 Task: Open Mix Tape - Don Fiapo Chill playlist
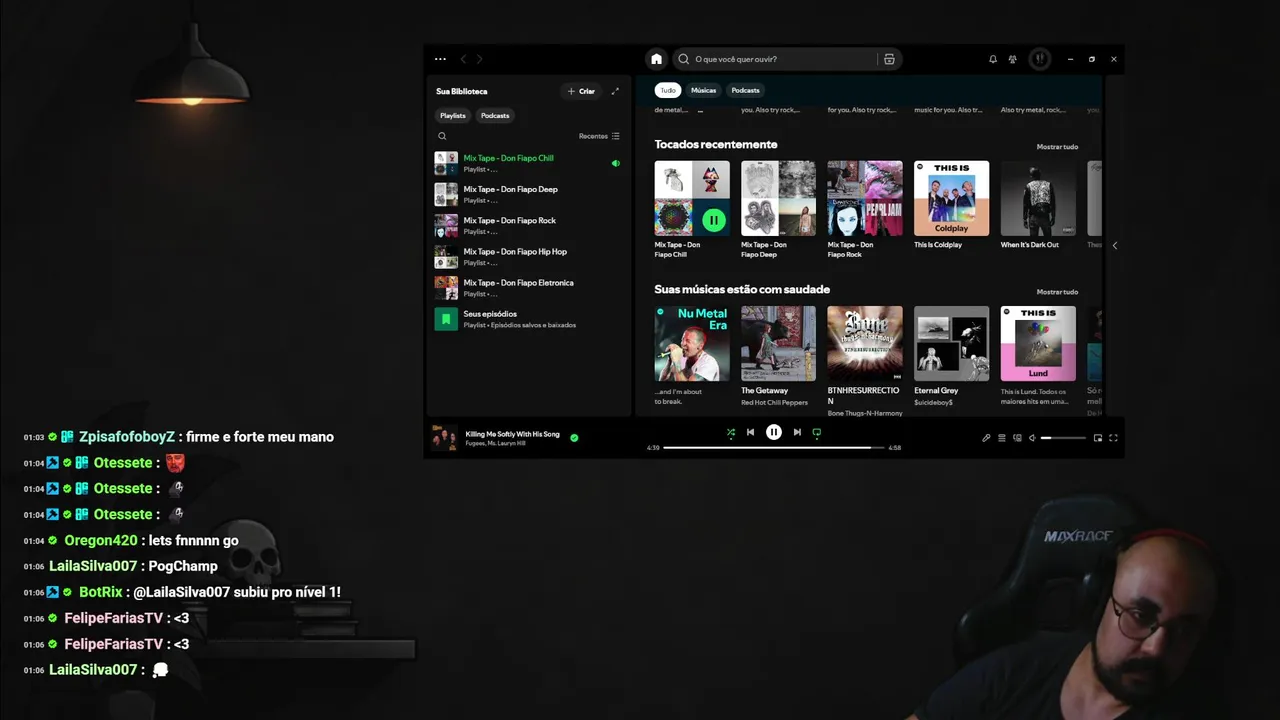coord(528,163)
